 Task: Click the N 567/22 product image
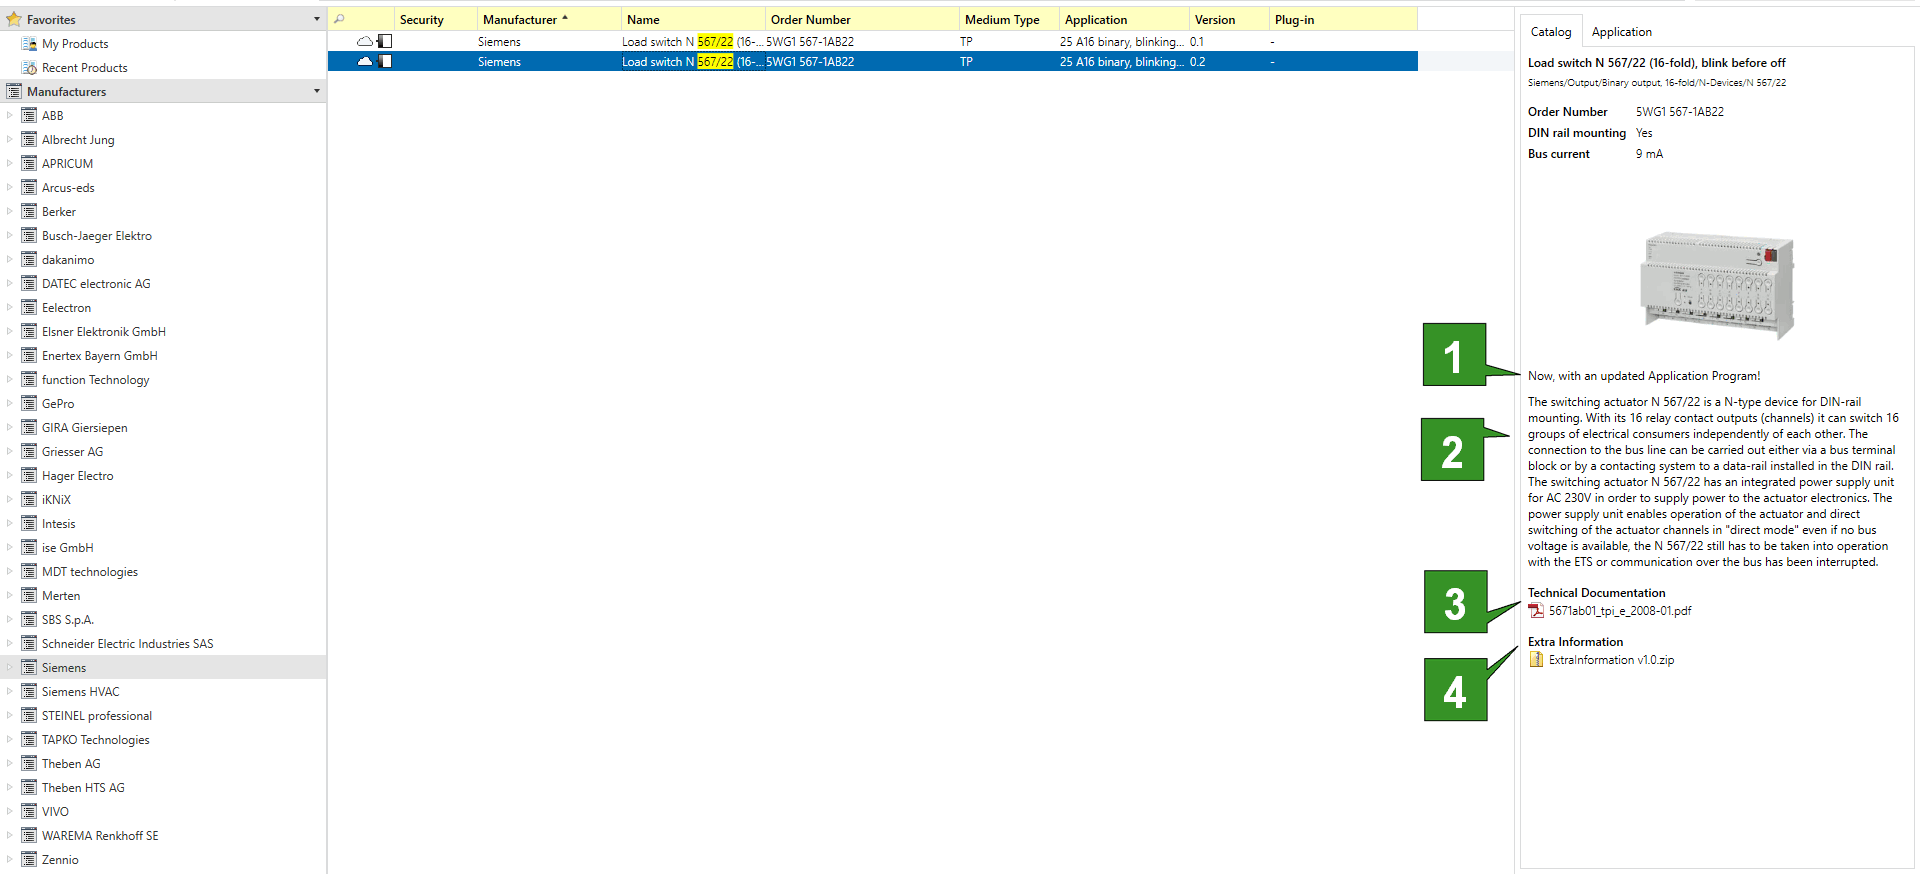(1717, 285)
